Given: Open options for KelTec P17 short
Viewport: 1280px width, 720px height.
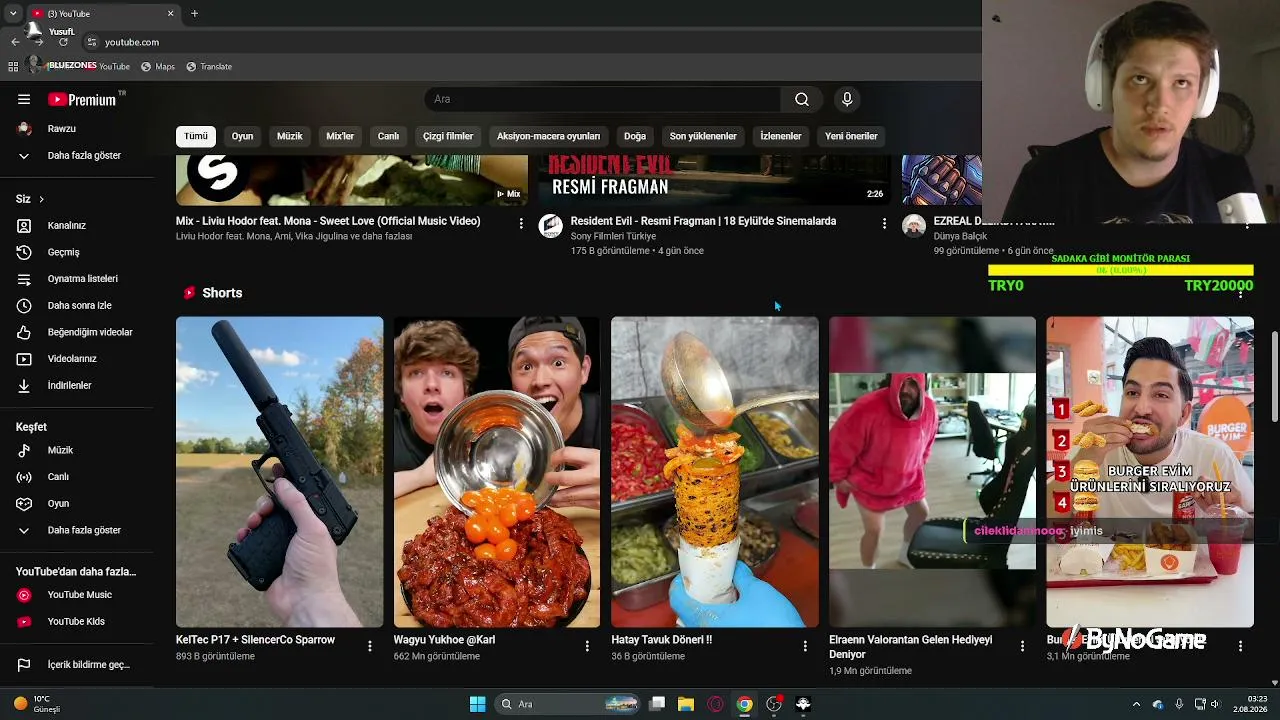Looking at the screenshot, I should click(370, 647).
